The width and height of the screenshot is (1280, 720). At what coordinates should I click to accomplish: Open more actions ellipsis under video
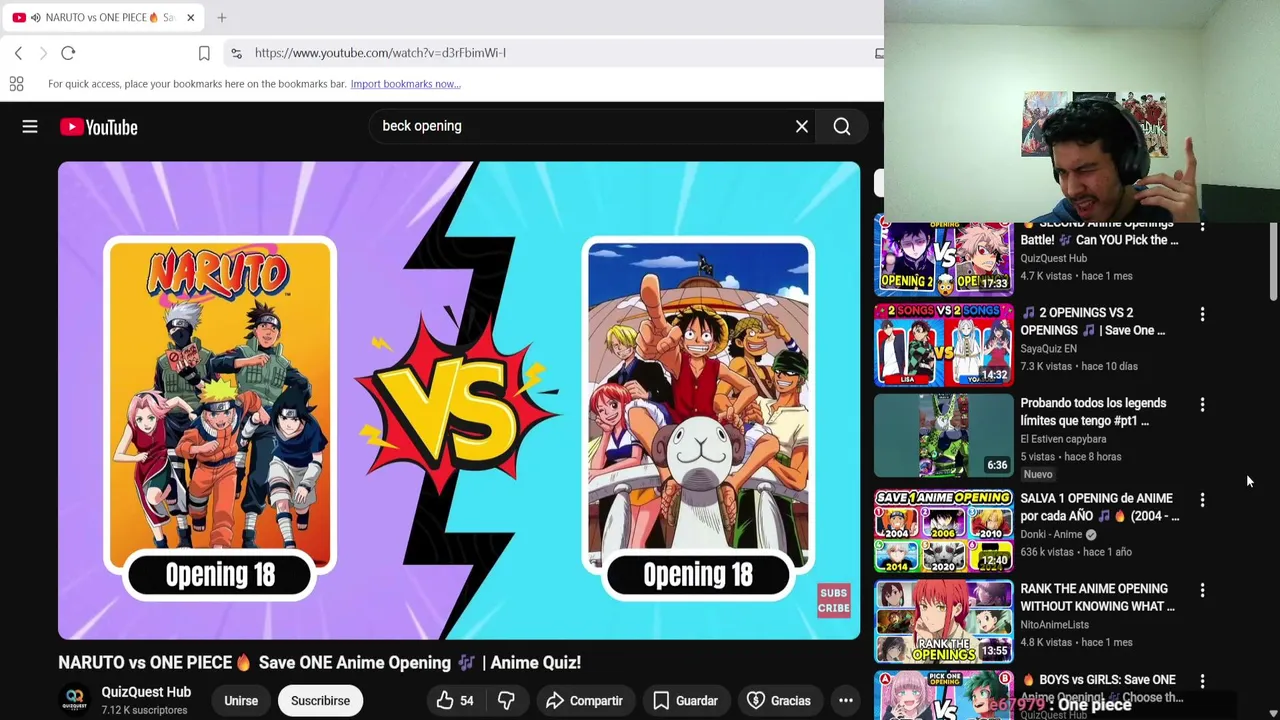[x=846, y=701]
